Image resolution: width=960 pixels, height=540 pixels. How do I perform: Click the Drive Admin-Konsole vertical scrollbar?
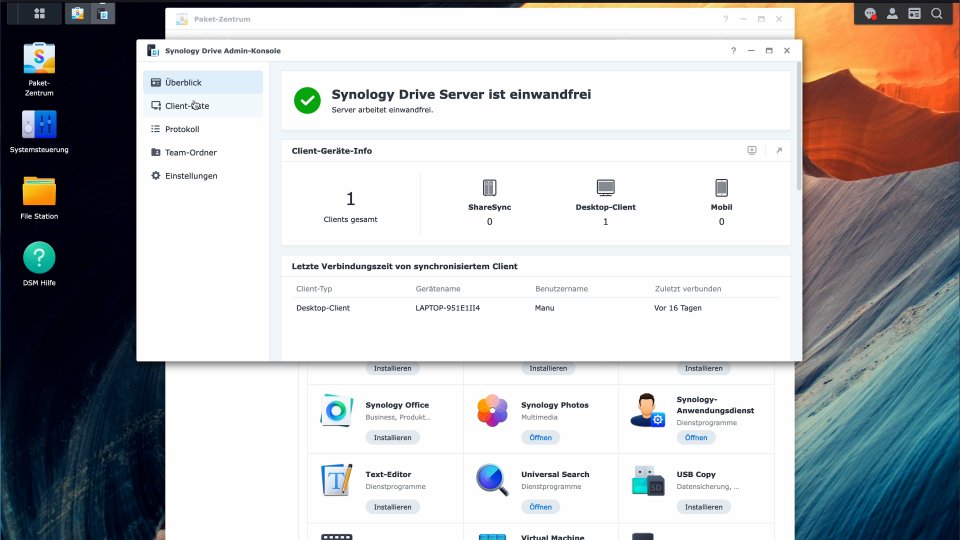coord(798,127)
